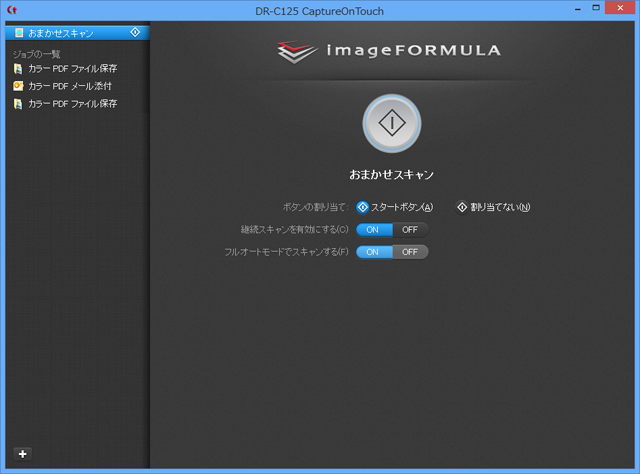
Task: Click the file icon of the first PDF ファイル保存 job
Action: pyautogui.click(x=18, y=69)
